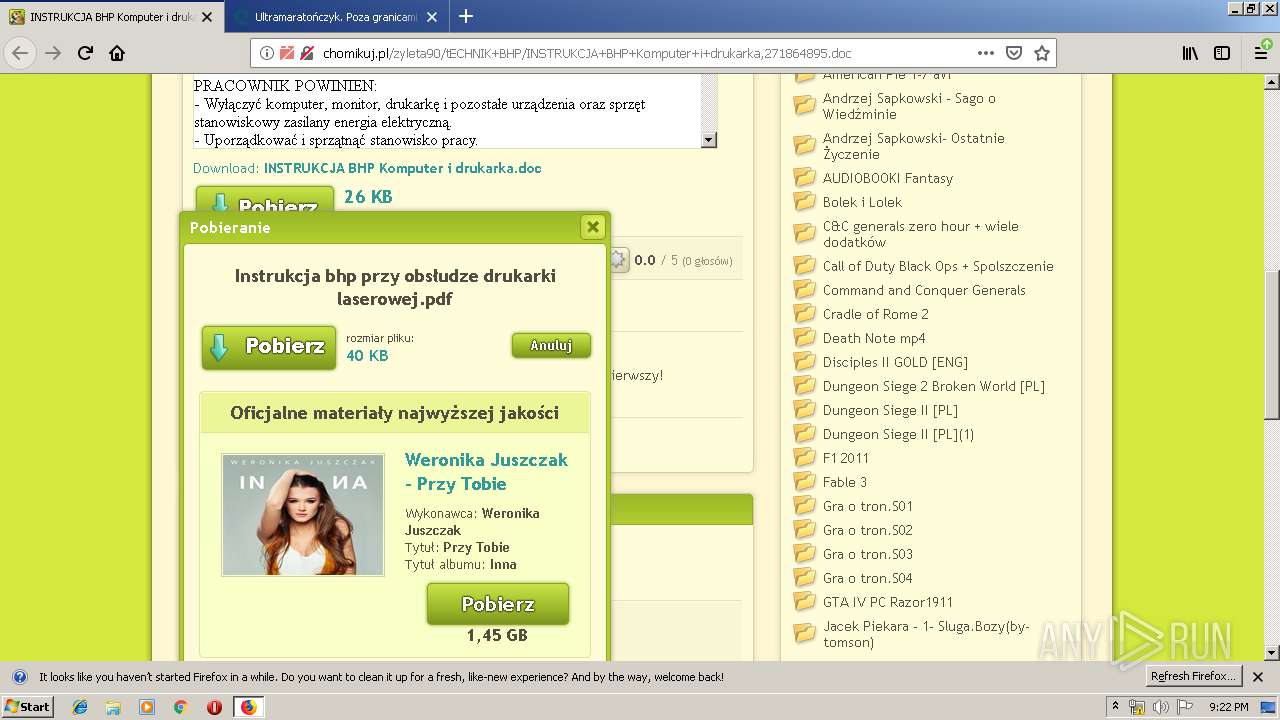Click the green Pobierz button for the PDF

click(x=269, y=347)
